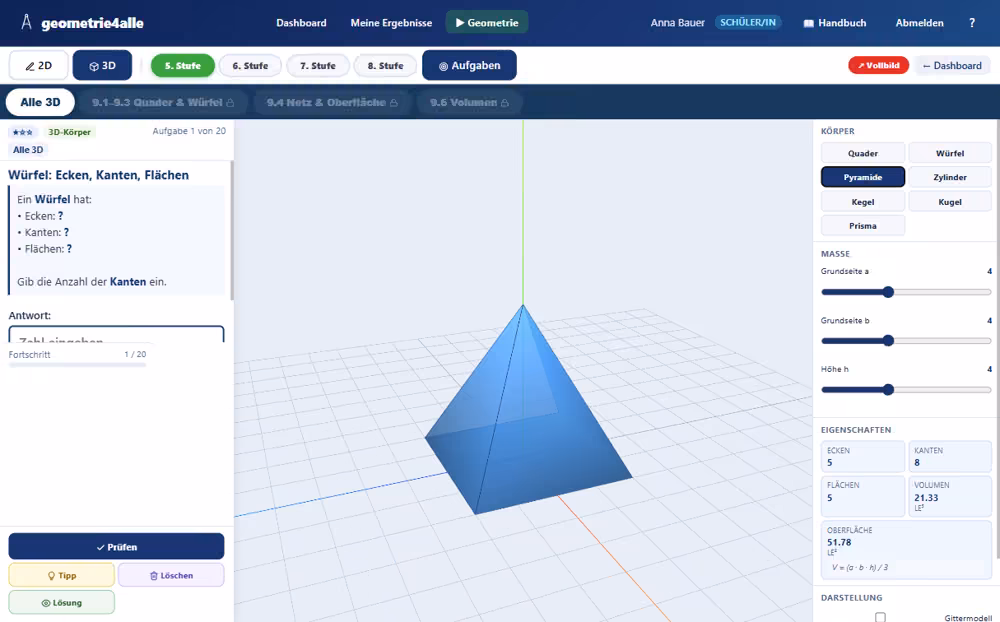Switch to 2D pencil mode
The image size is (1000, 622).
(38, 66)
